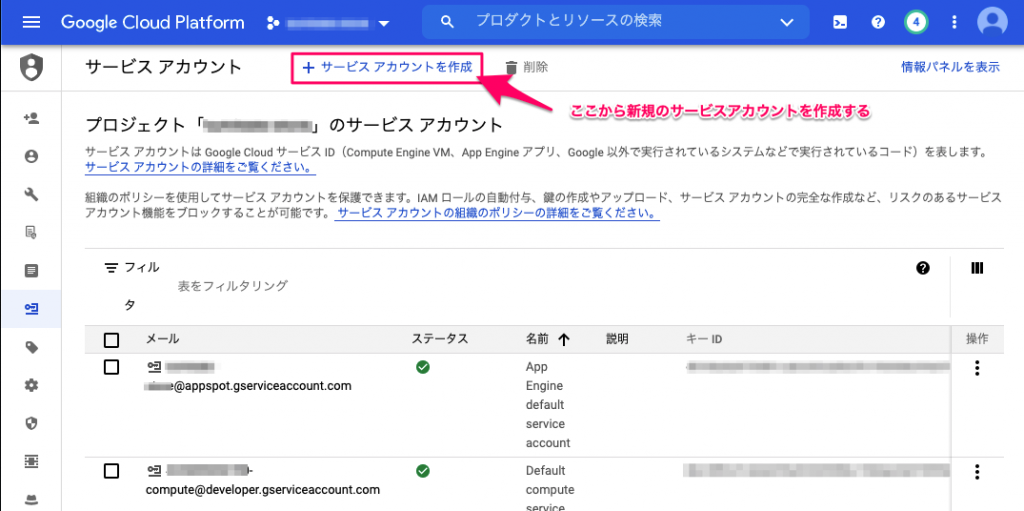
Task: Open サービス アカウントの詳細をご覧ください link
Action: [200, 167]
